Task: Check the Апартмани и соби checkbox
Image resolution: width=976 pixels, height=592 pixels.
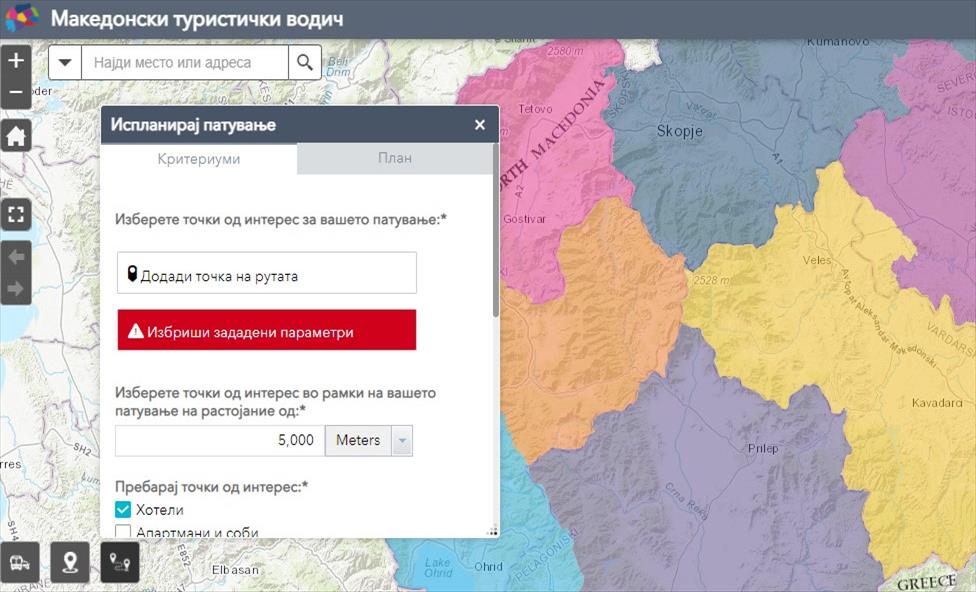Action: pos(123,532)
